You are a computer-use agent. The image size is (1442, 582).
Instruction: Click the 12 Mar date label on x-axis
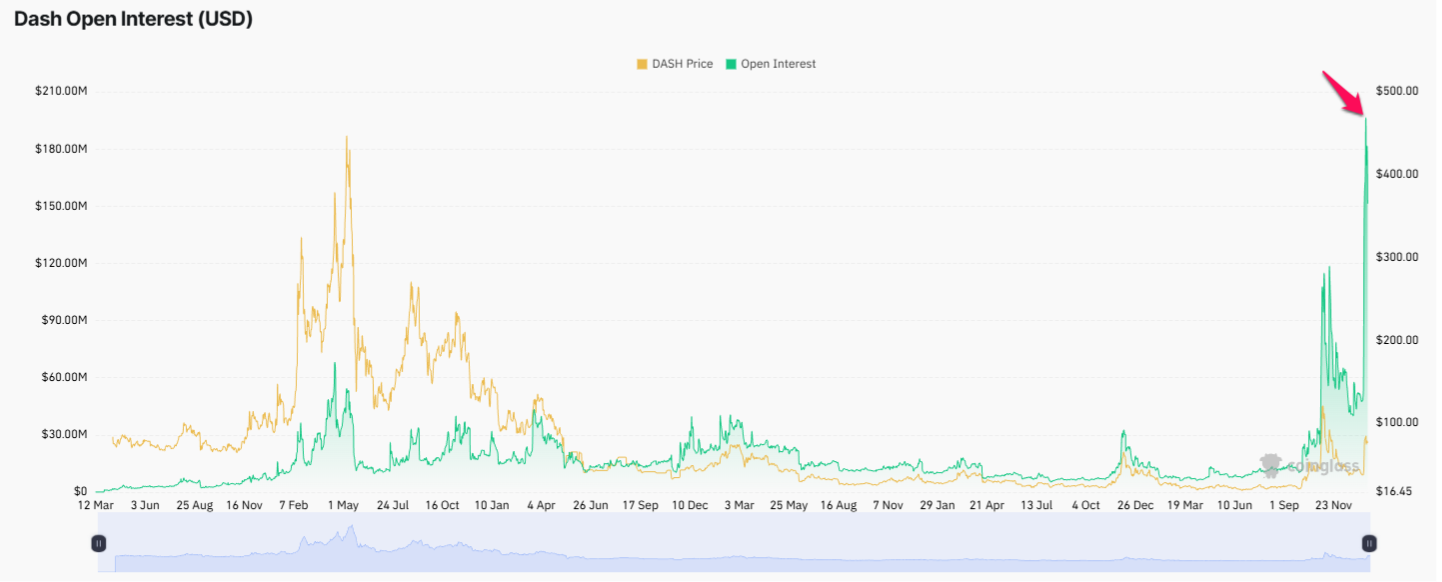point(96,506)
